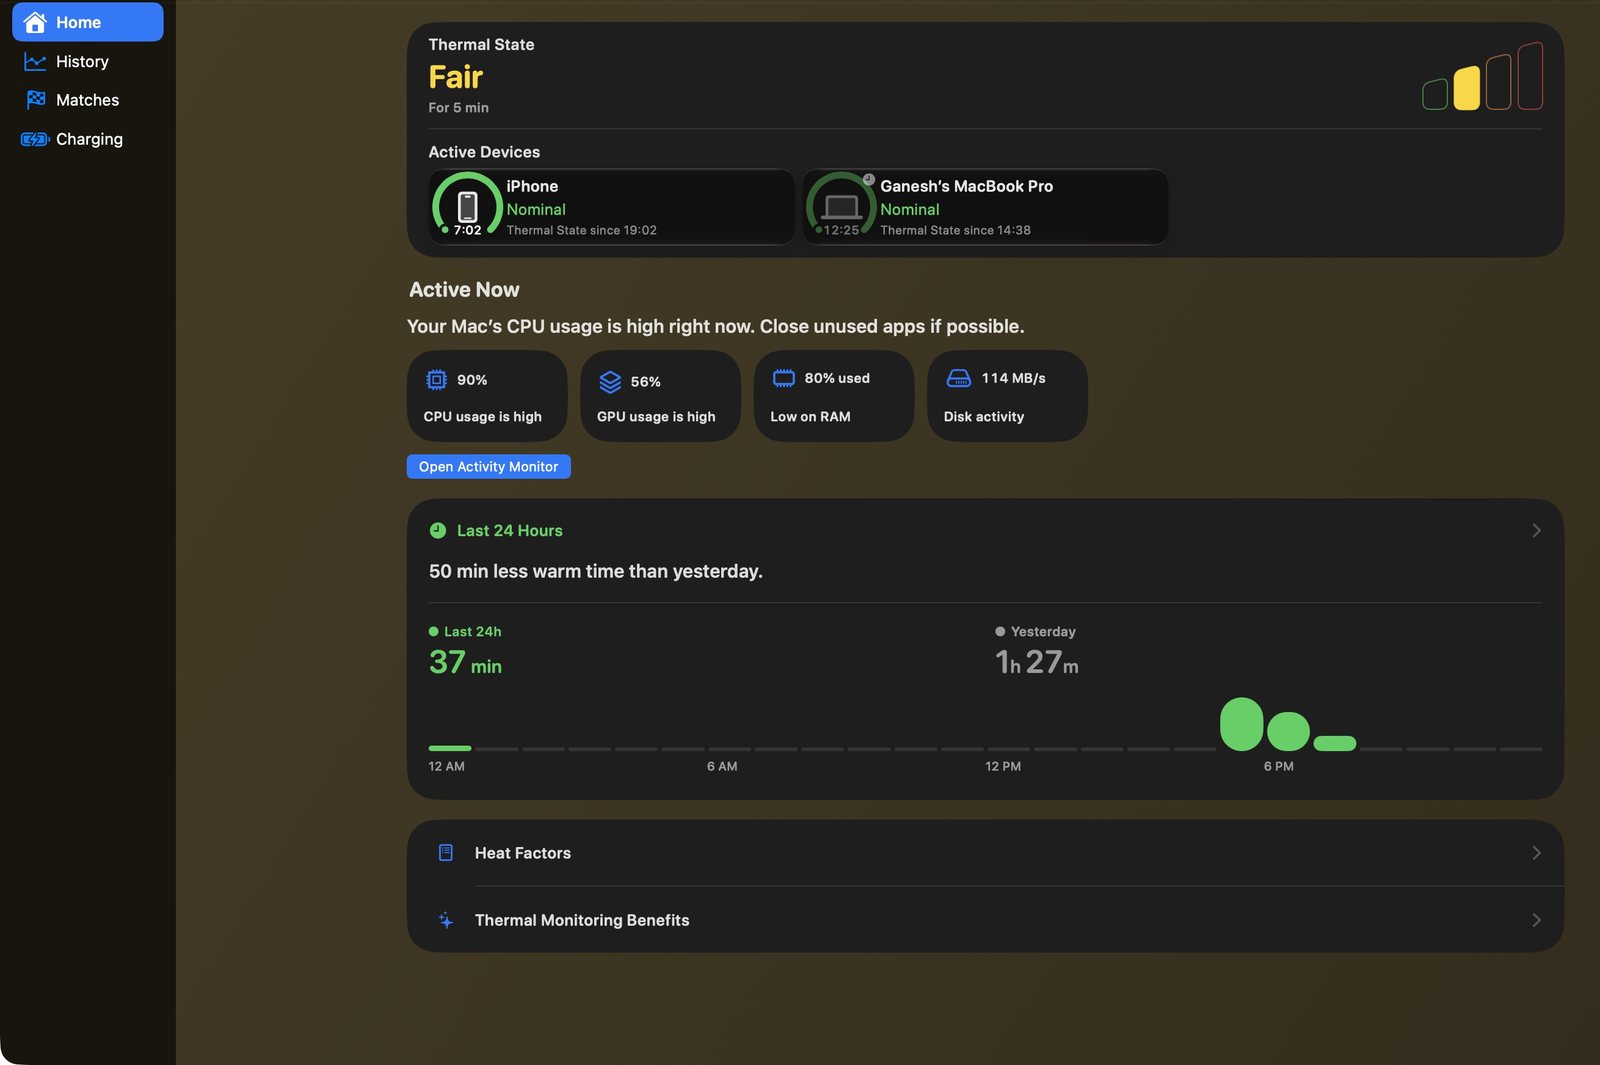Click the History chart icon
Image resolution: width=1600 pixels, height=1065 pixels.
pos(35,62)
